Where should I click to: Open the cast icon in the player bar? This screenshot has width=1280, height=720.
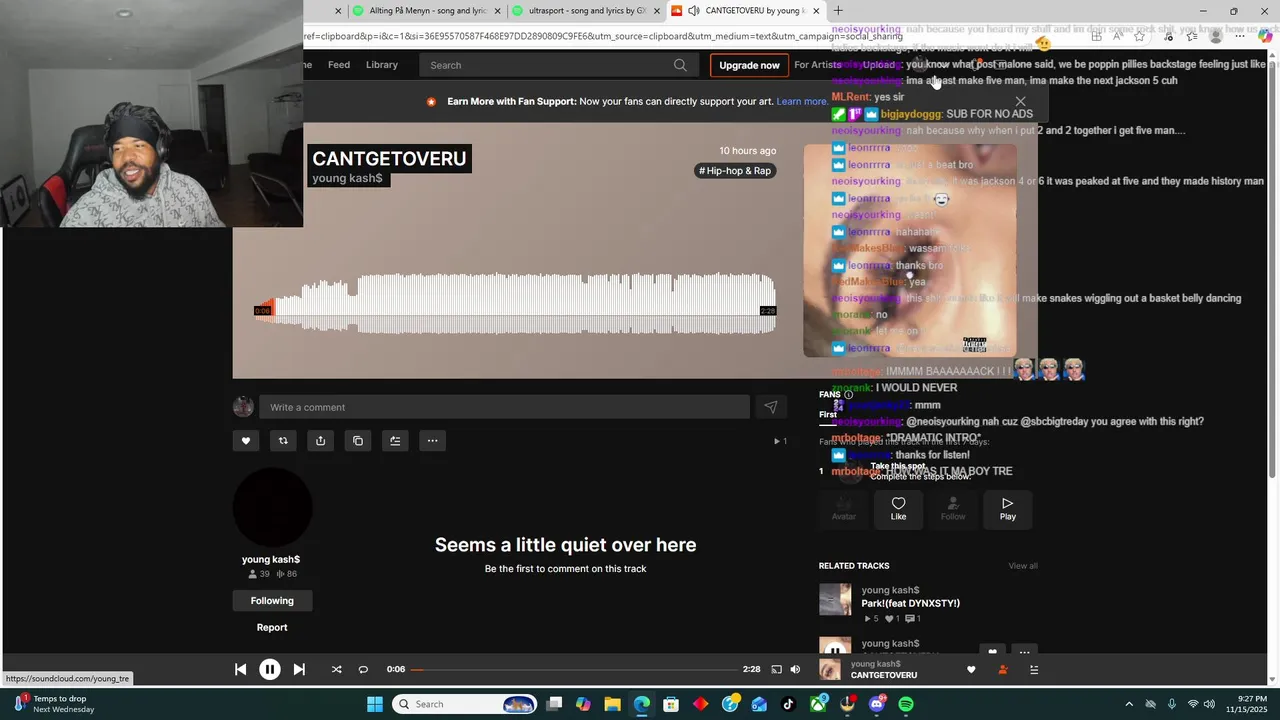(776, 669)
